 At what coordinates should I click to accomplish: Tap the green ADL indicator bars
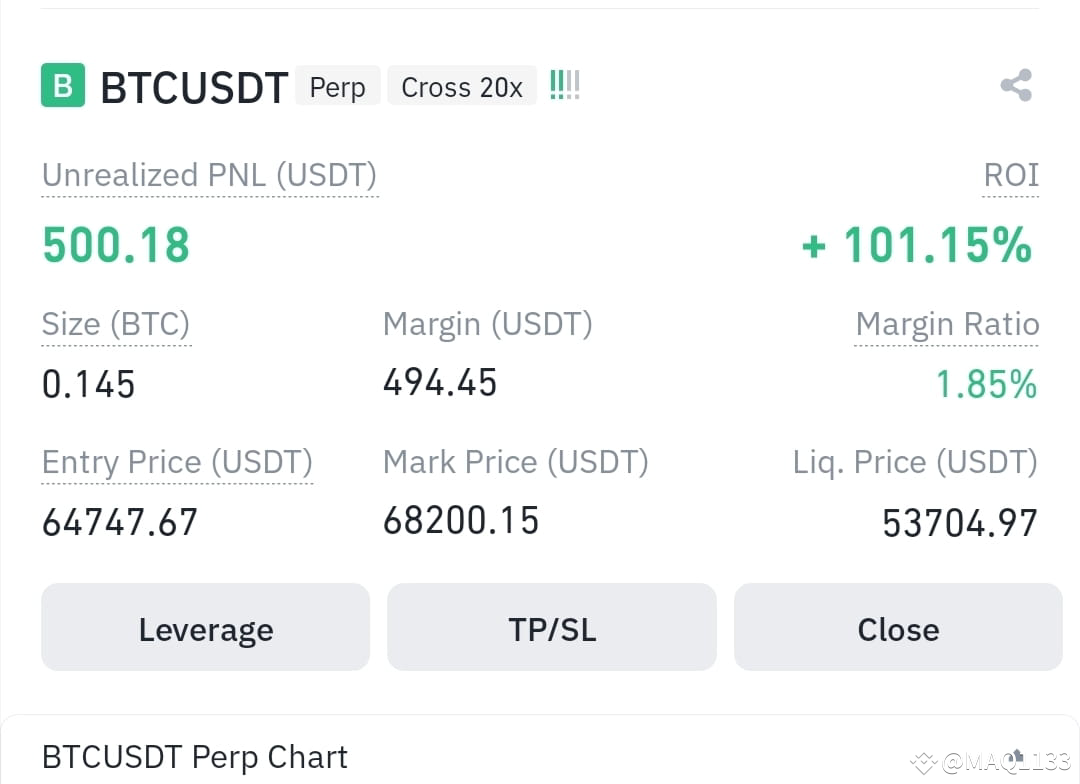(x=565, y=85)
